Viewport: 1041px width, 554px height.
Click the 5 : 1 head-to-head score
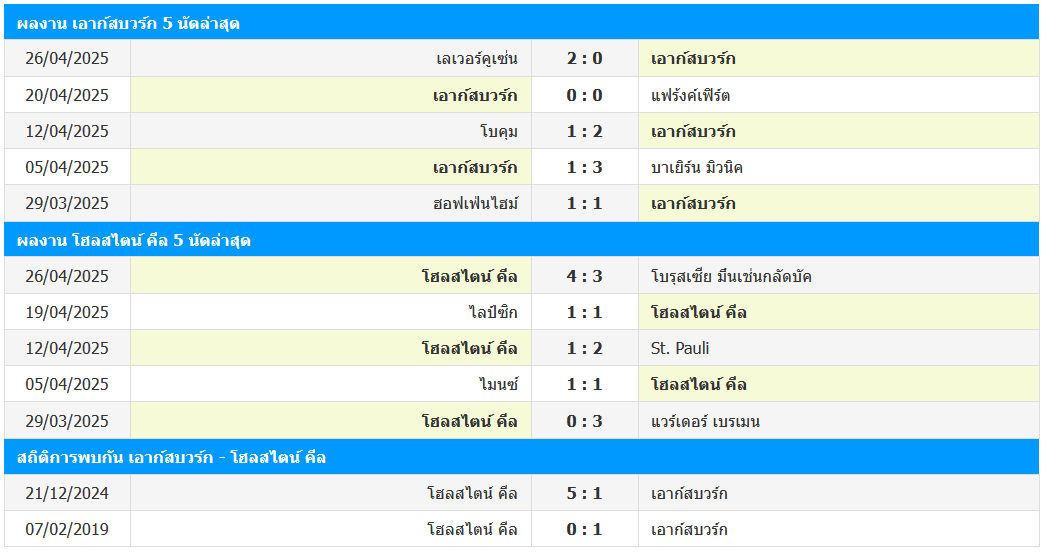tap(584, 494)
